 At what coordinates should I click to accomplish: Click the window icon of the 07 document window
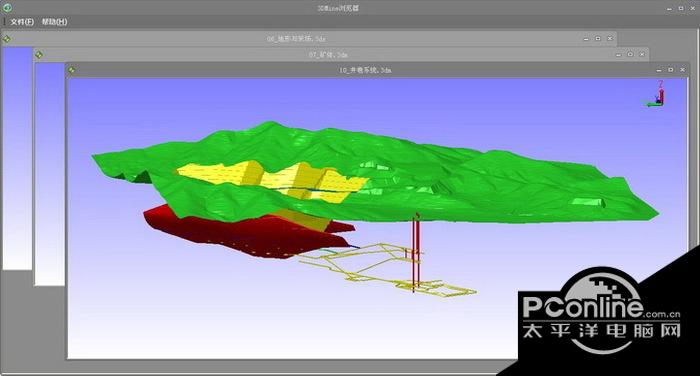[39, 54]
